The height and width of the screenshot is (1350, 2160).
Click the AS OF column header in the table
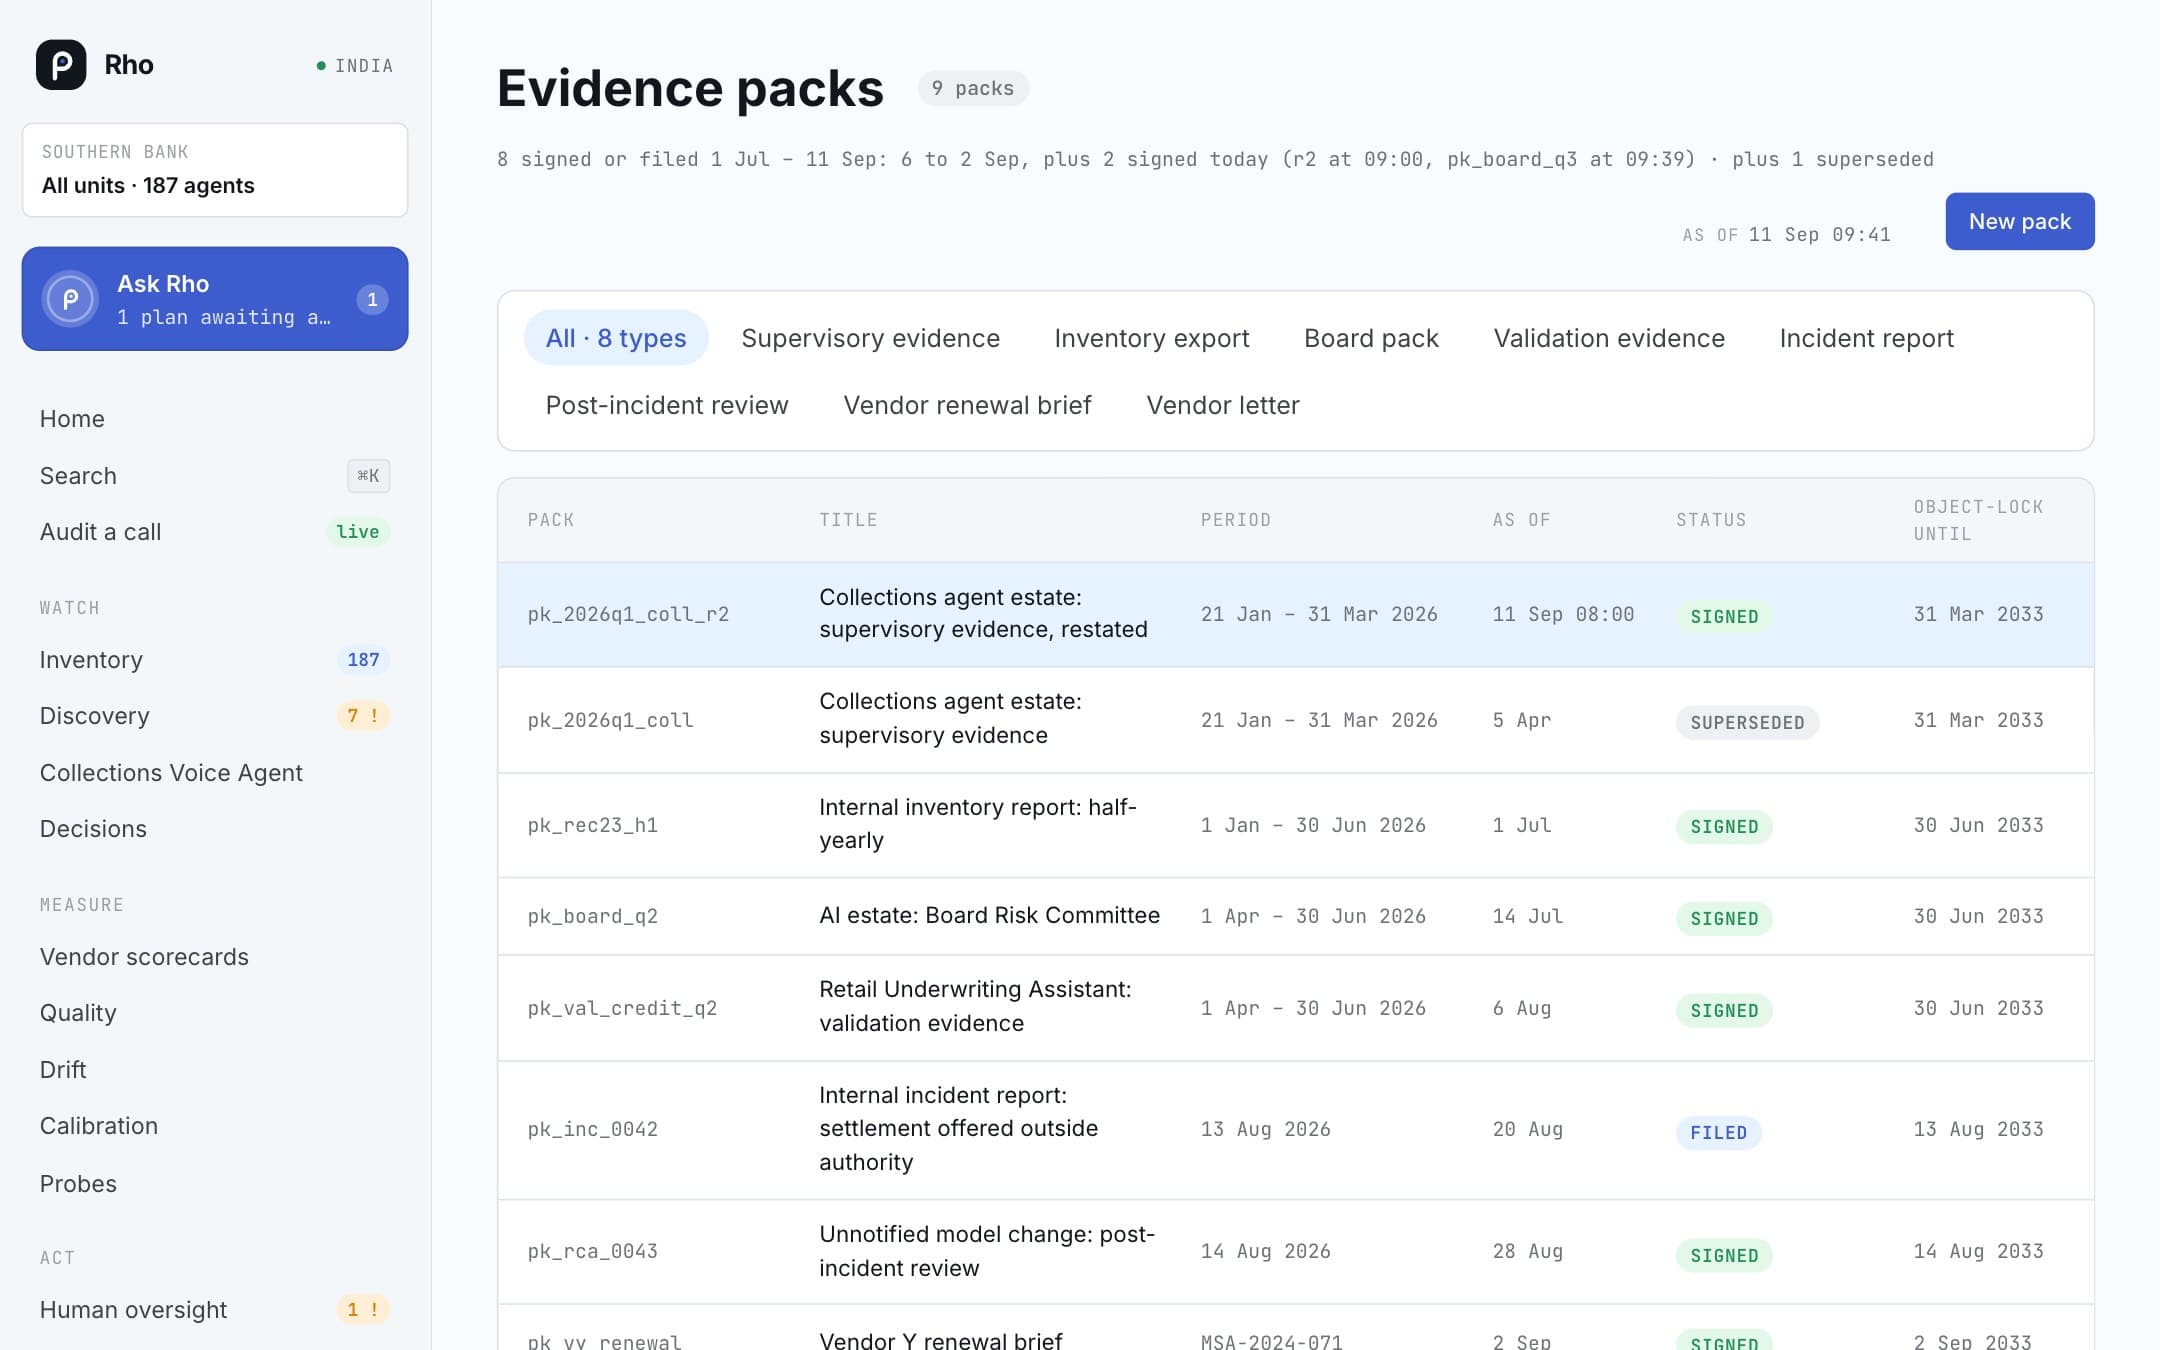click(x=1521, y=520)
